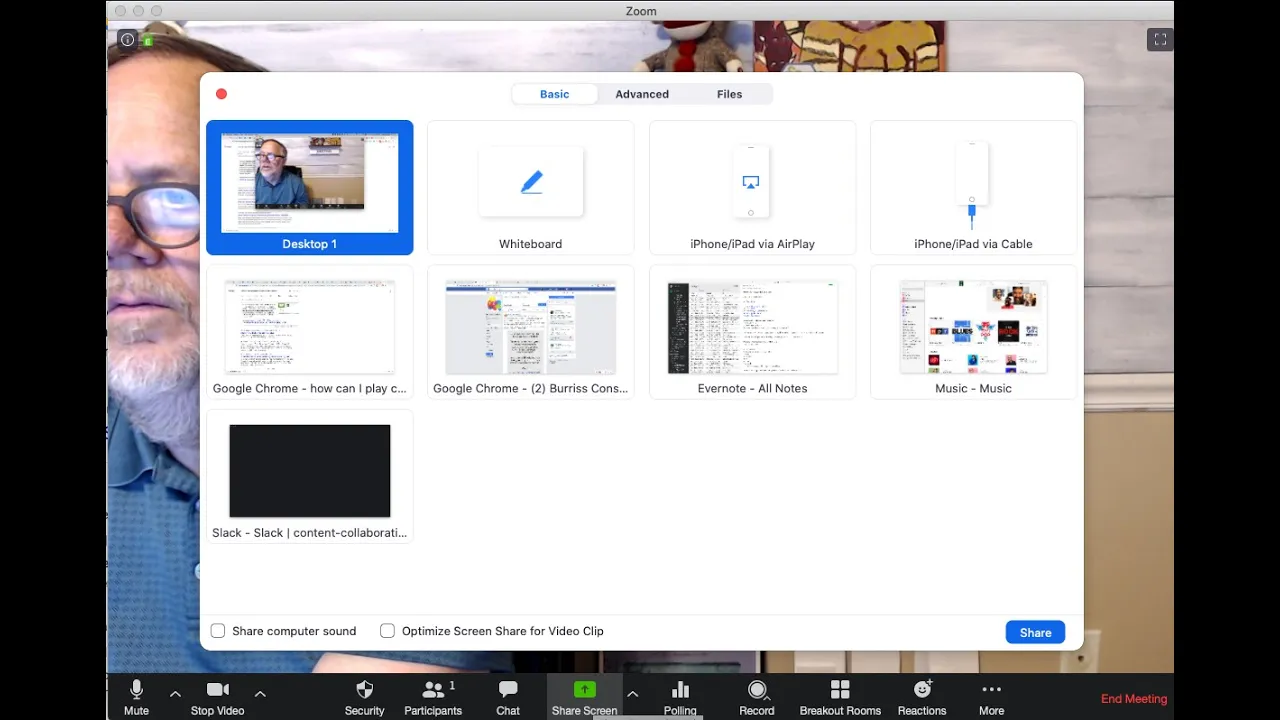Expand audio options arrow next to Mute
1280x720 pixels.
(175, 693)
